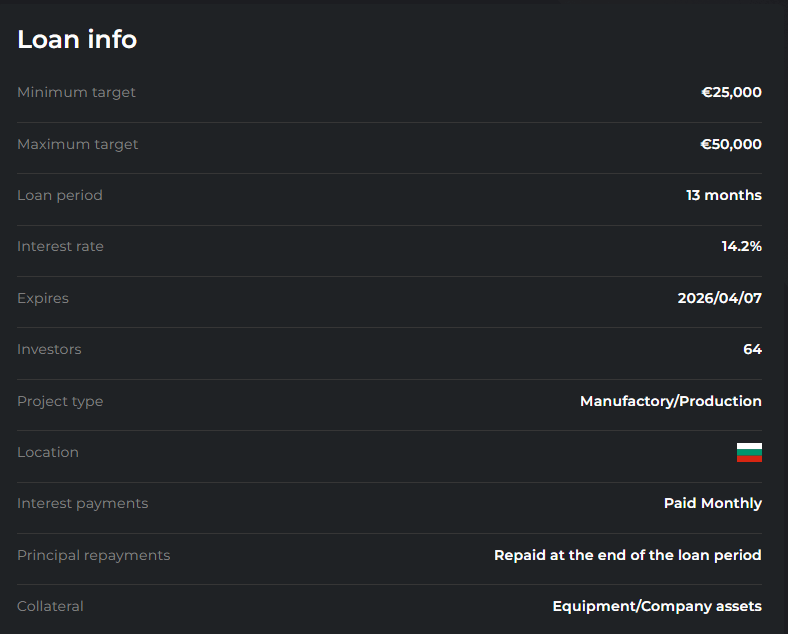Click the Principal repayments label
This screenshot has height=634, width=788.
[x=93, y=555]
